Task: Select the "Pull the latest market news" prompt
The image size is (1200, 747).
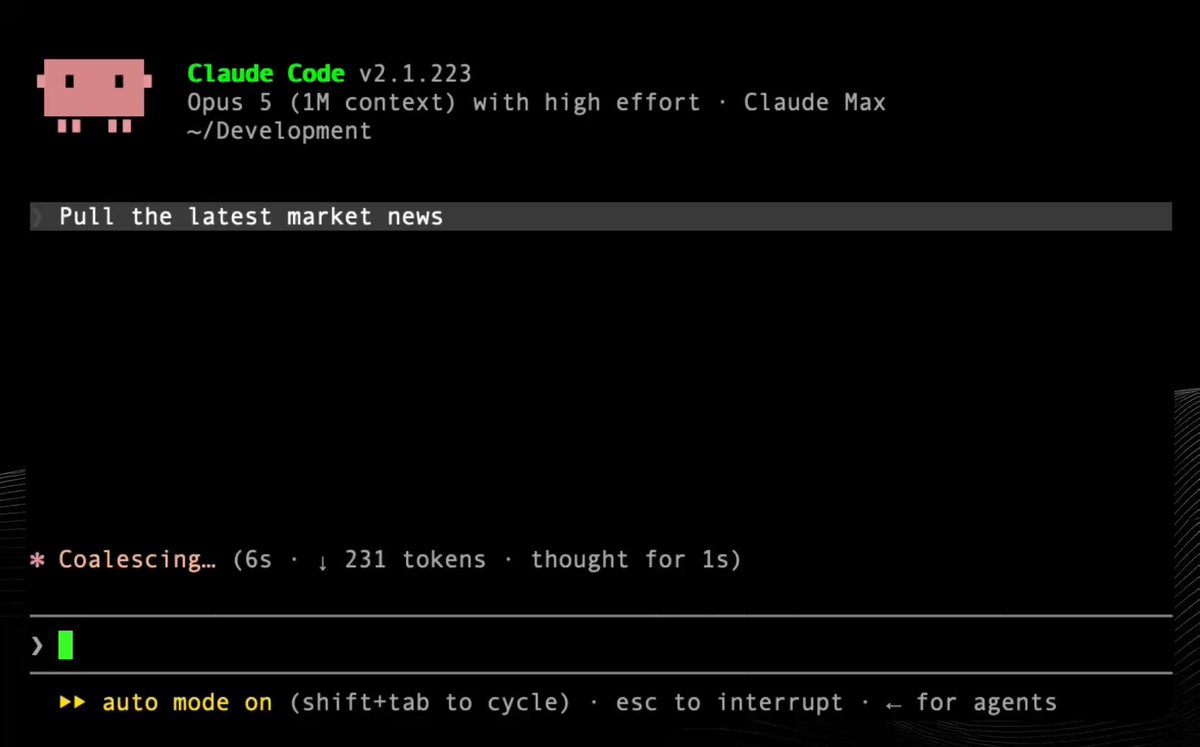Action: coord(251,217)
